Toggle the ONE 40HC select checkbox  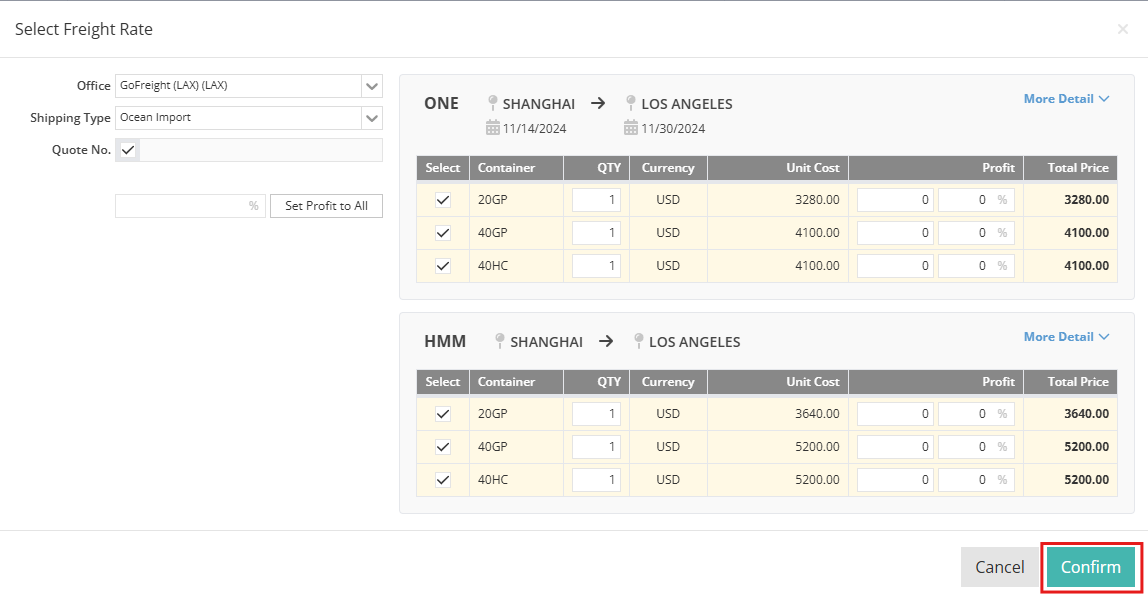pos(443,266)
